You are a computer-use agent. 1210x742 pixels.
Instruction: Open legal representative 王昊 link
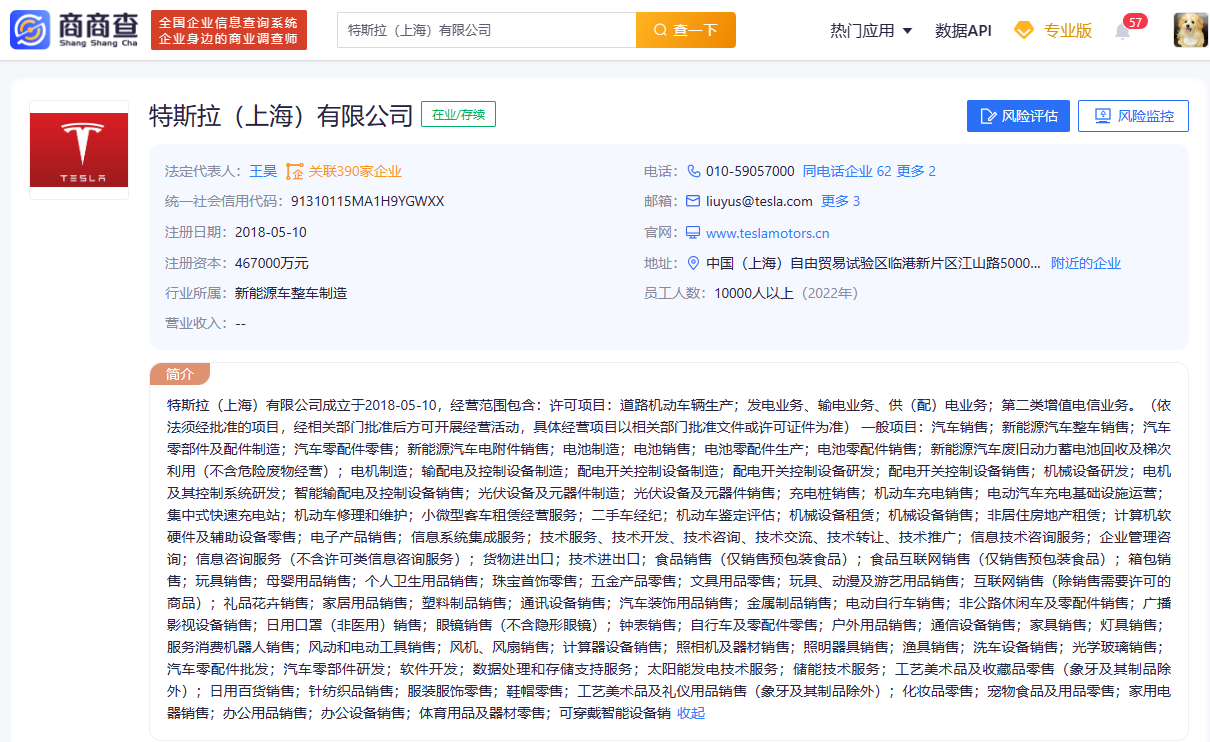pos(263,171)
